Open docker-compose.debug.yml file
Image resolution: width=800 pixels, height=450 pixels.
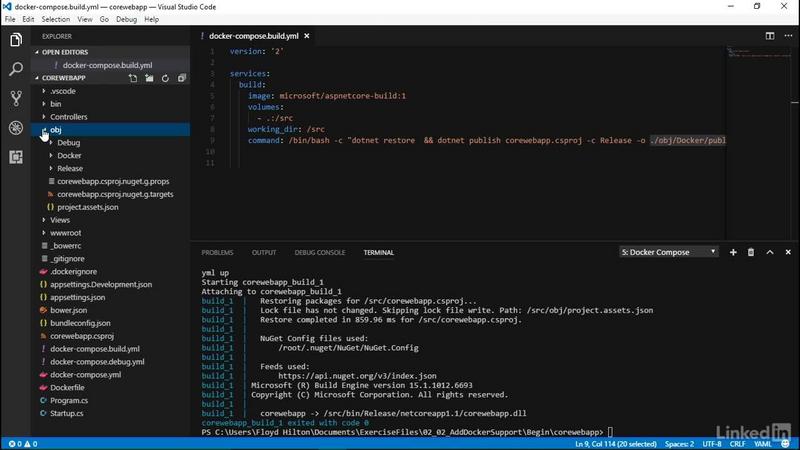[x=97, y=362]
